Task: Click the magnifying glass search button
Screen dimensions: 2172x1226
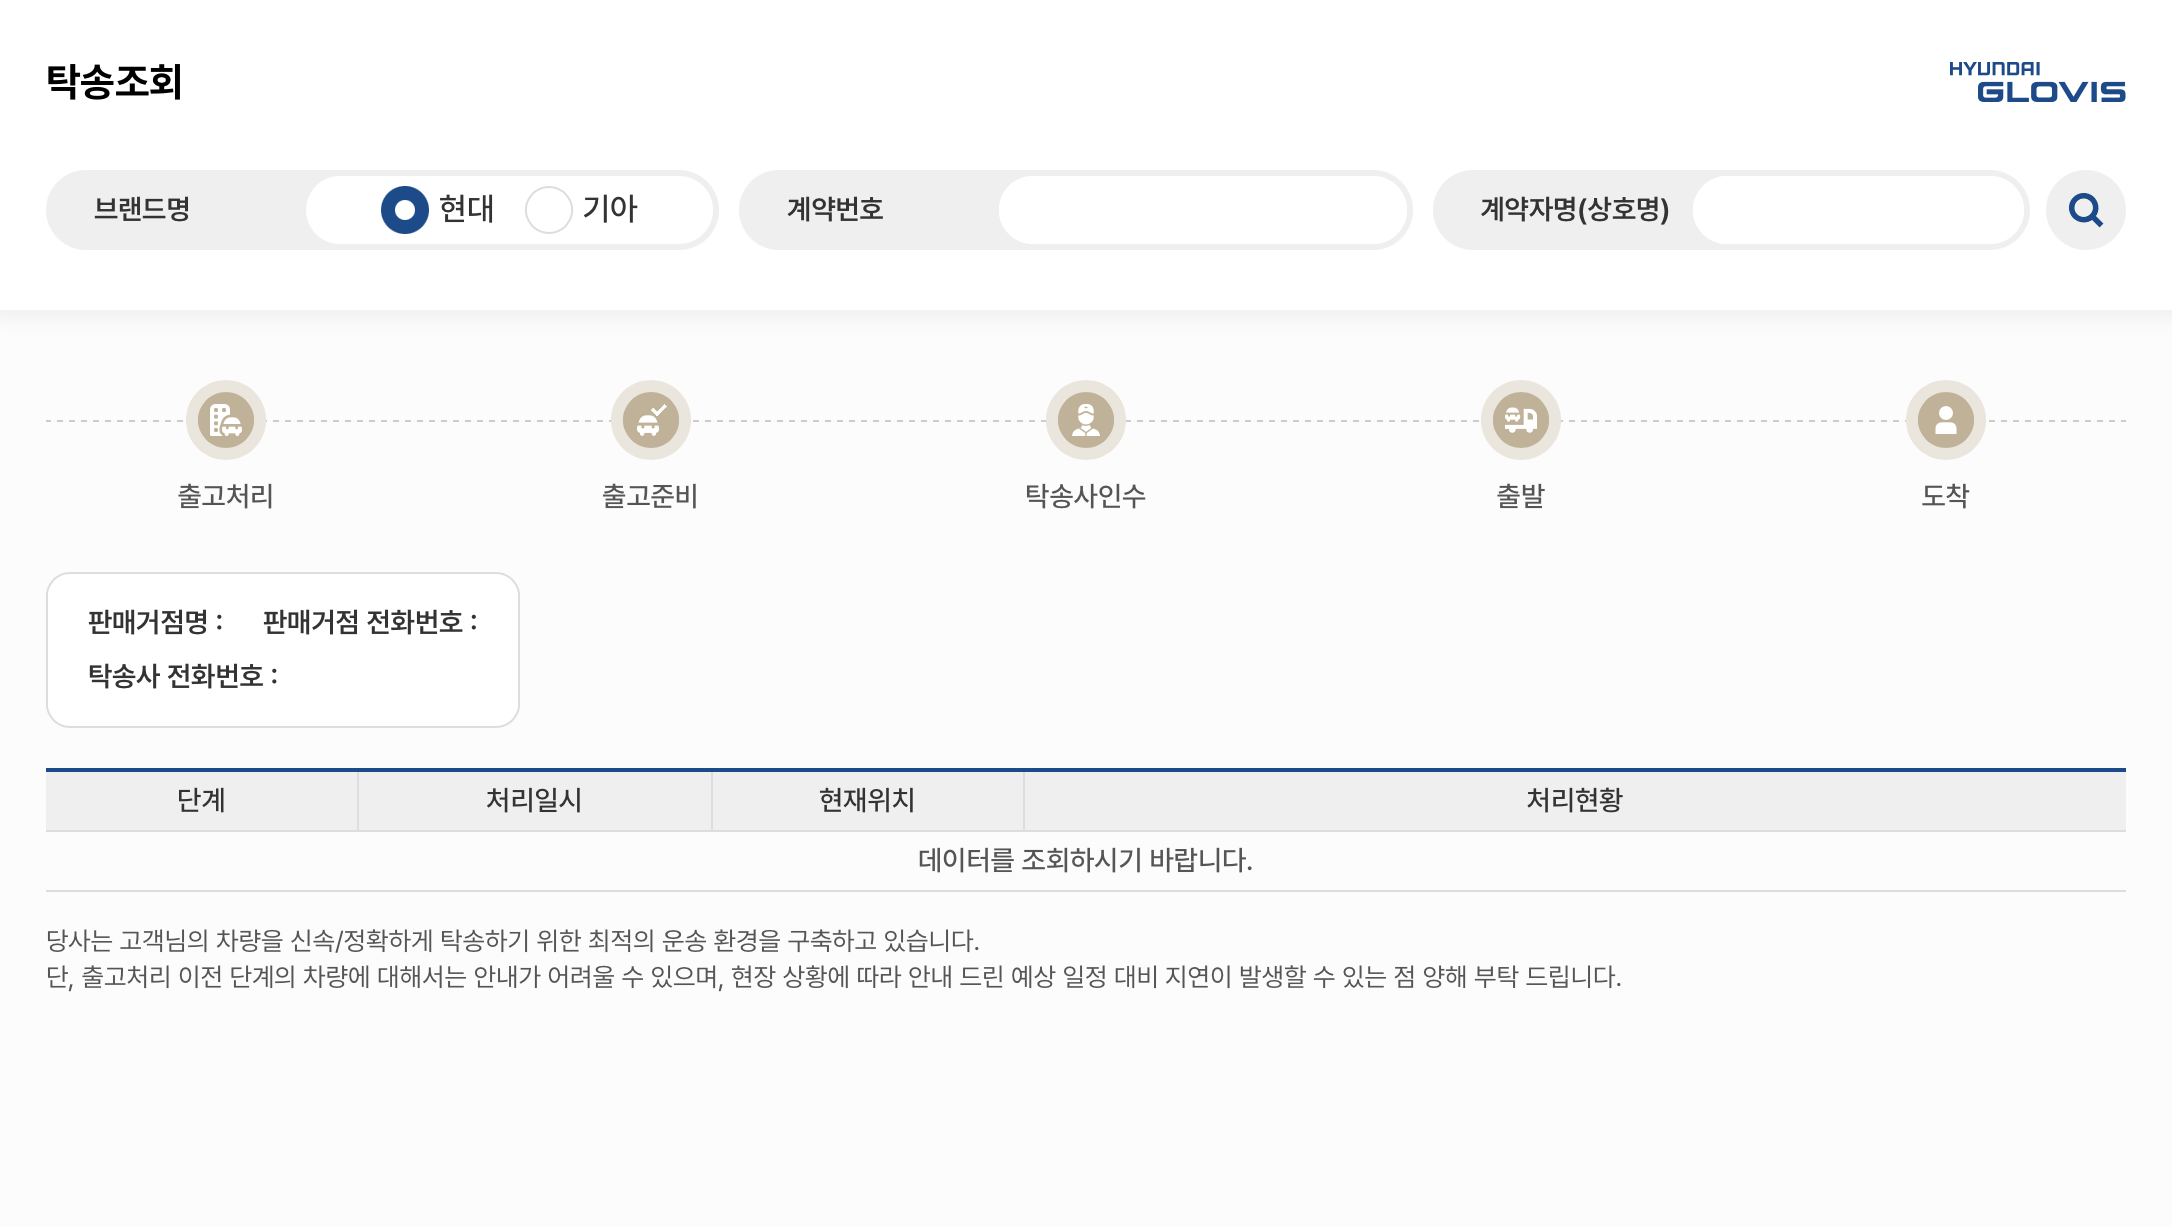Action: point(2085,210)
